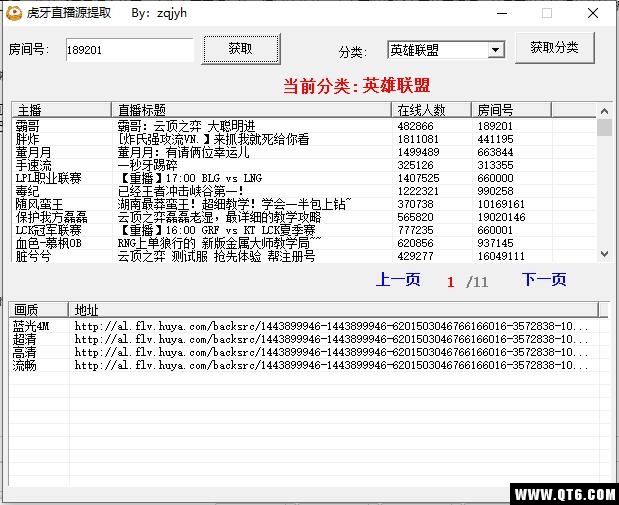The width and height of the screenshot is (619, 505).
Task: Select streamer row 保护我方磊磊
Action: click(304, 218)
